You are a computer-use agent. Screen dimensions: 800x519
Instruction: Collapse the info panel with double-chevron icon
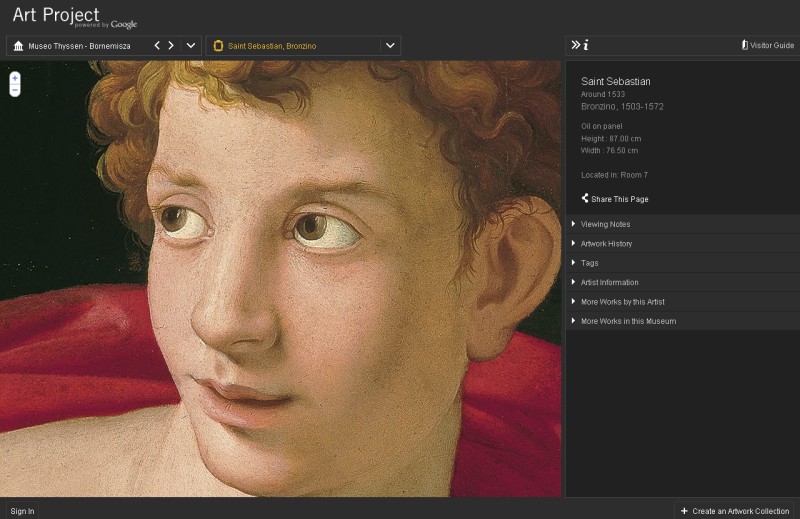[x=575, y=45]
